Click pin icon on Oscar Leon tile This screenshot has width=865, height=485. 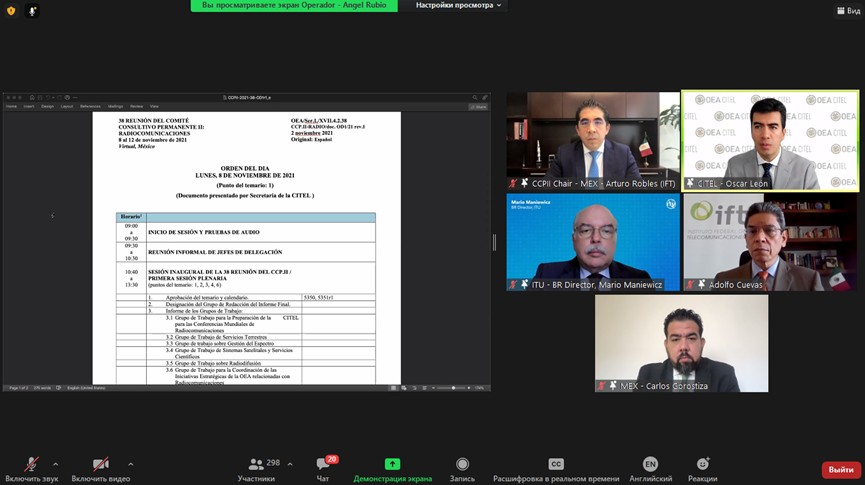(690, 183)
